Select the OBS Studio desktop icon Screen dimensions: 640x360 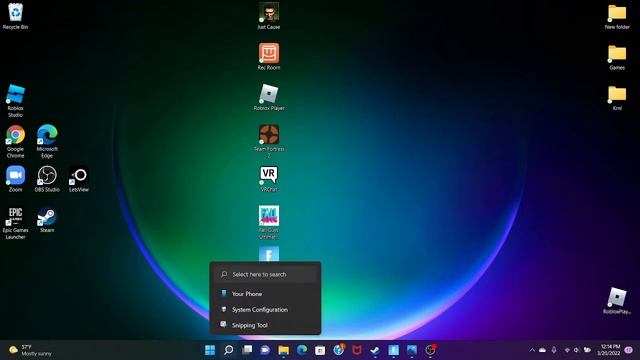click(47, 179)
